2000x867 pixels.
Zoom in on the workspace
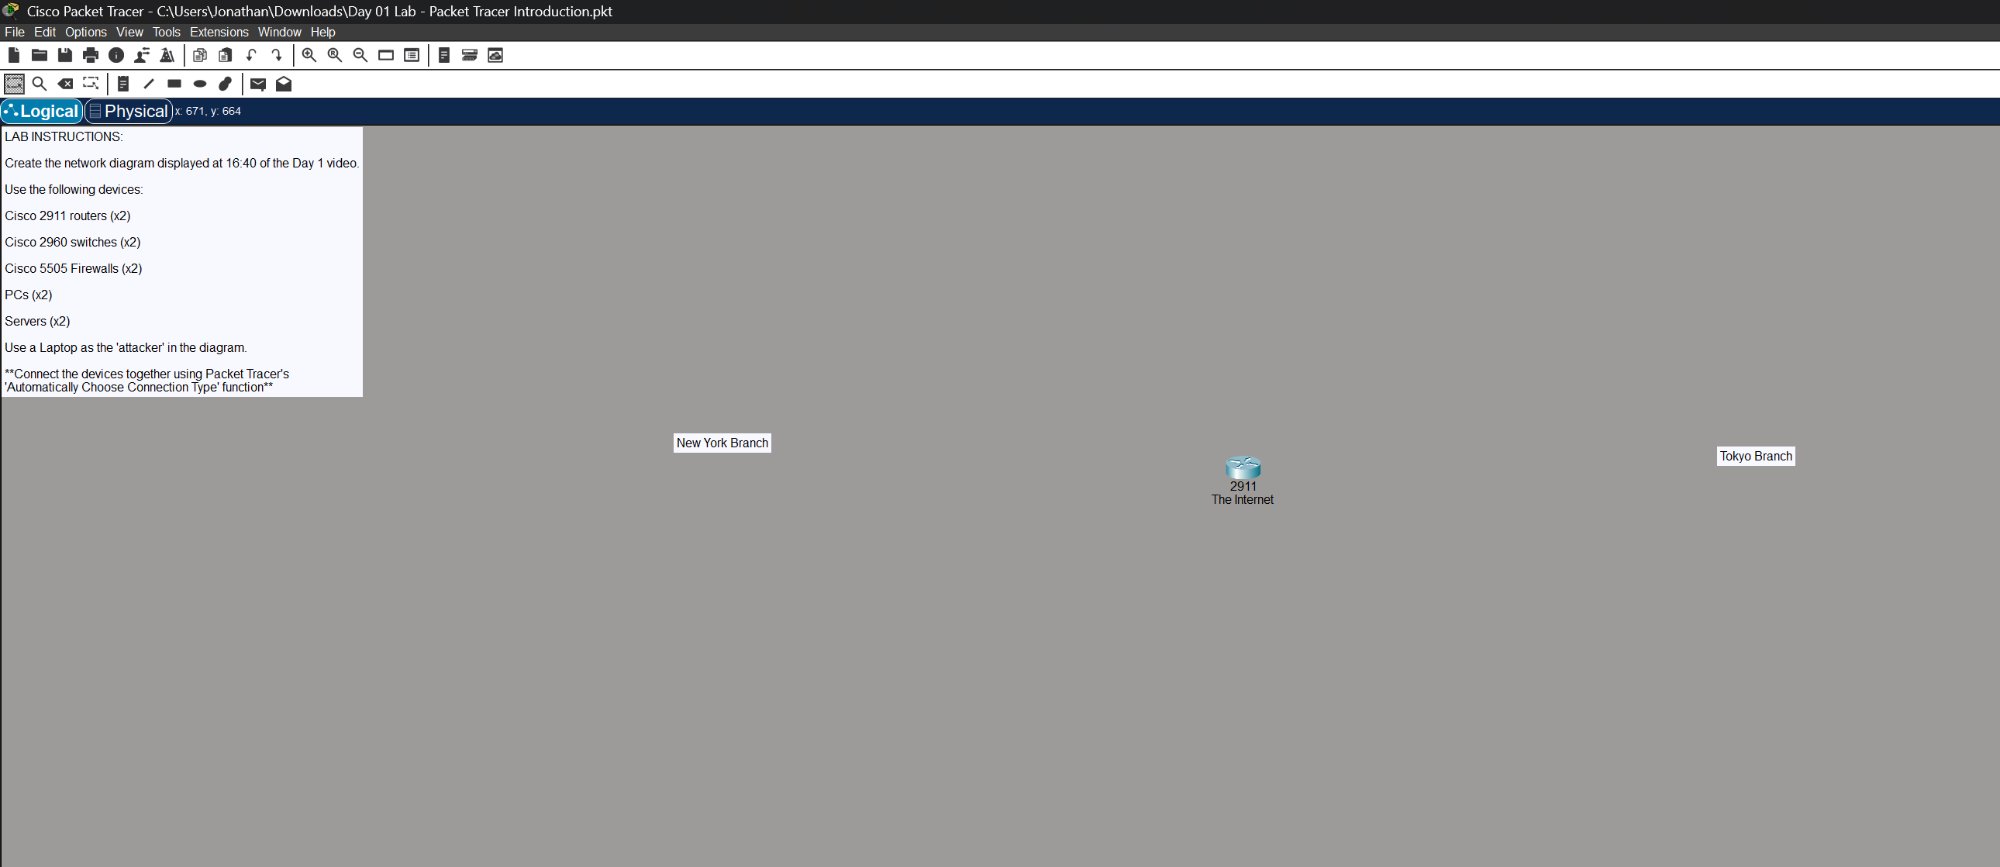[x=309, y=55]
